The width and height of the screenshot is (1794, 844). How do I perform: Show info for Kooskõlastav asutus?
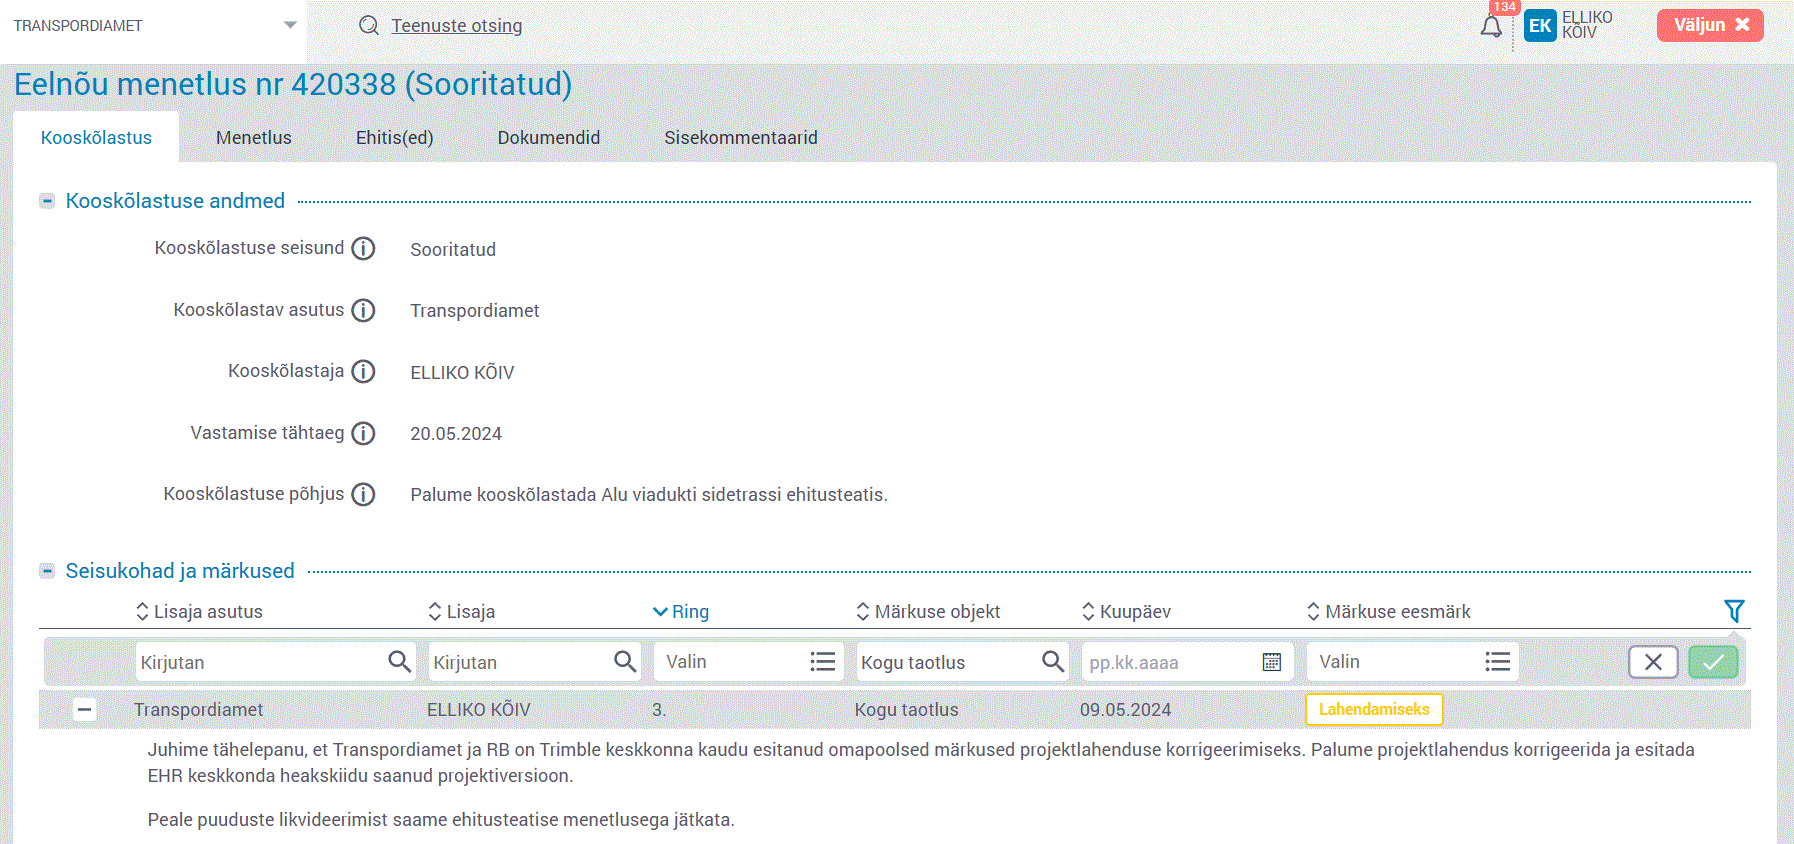click(364, 310)
